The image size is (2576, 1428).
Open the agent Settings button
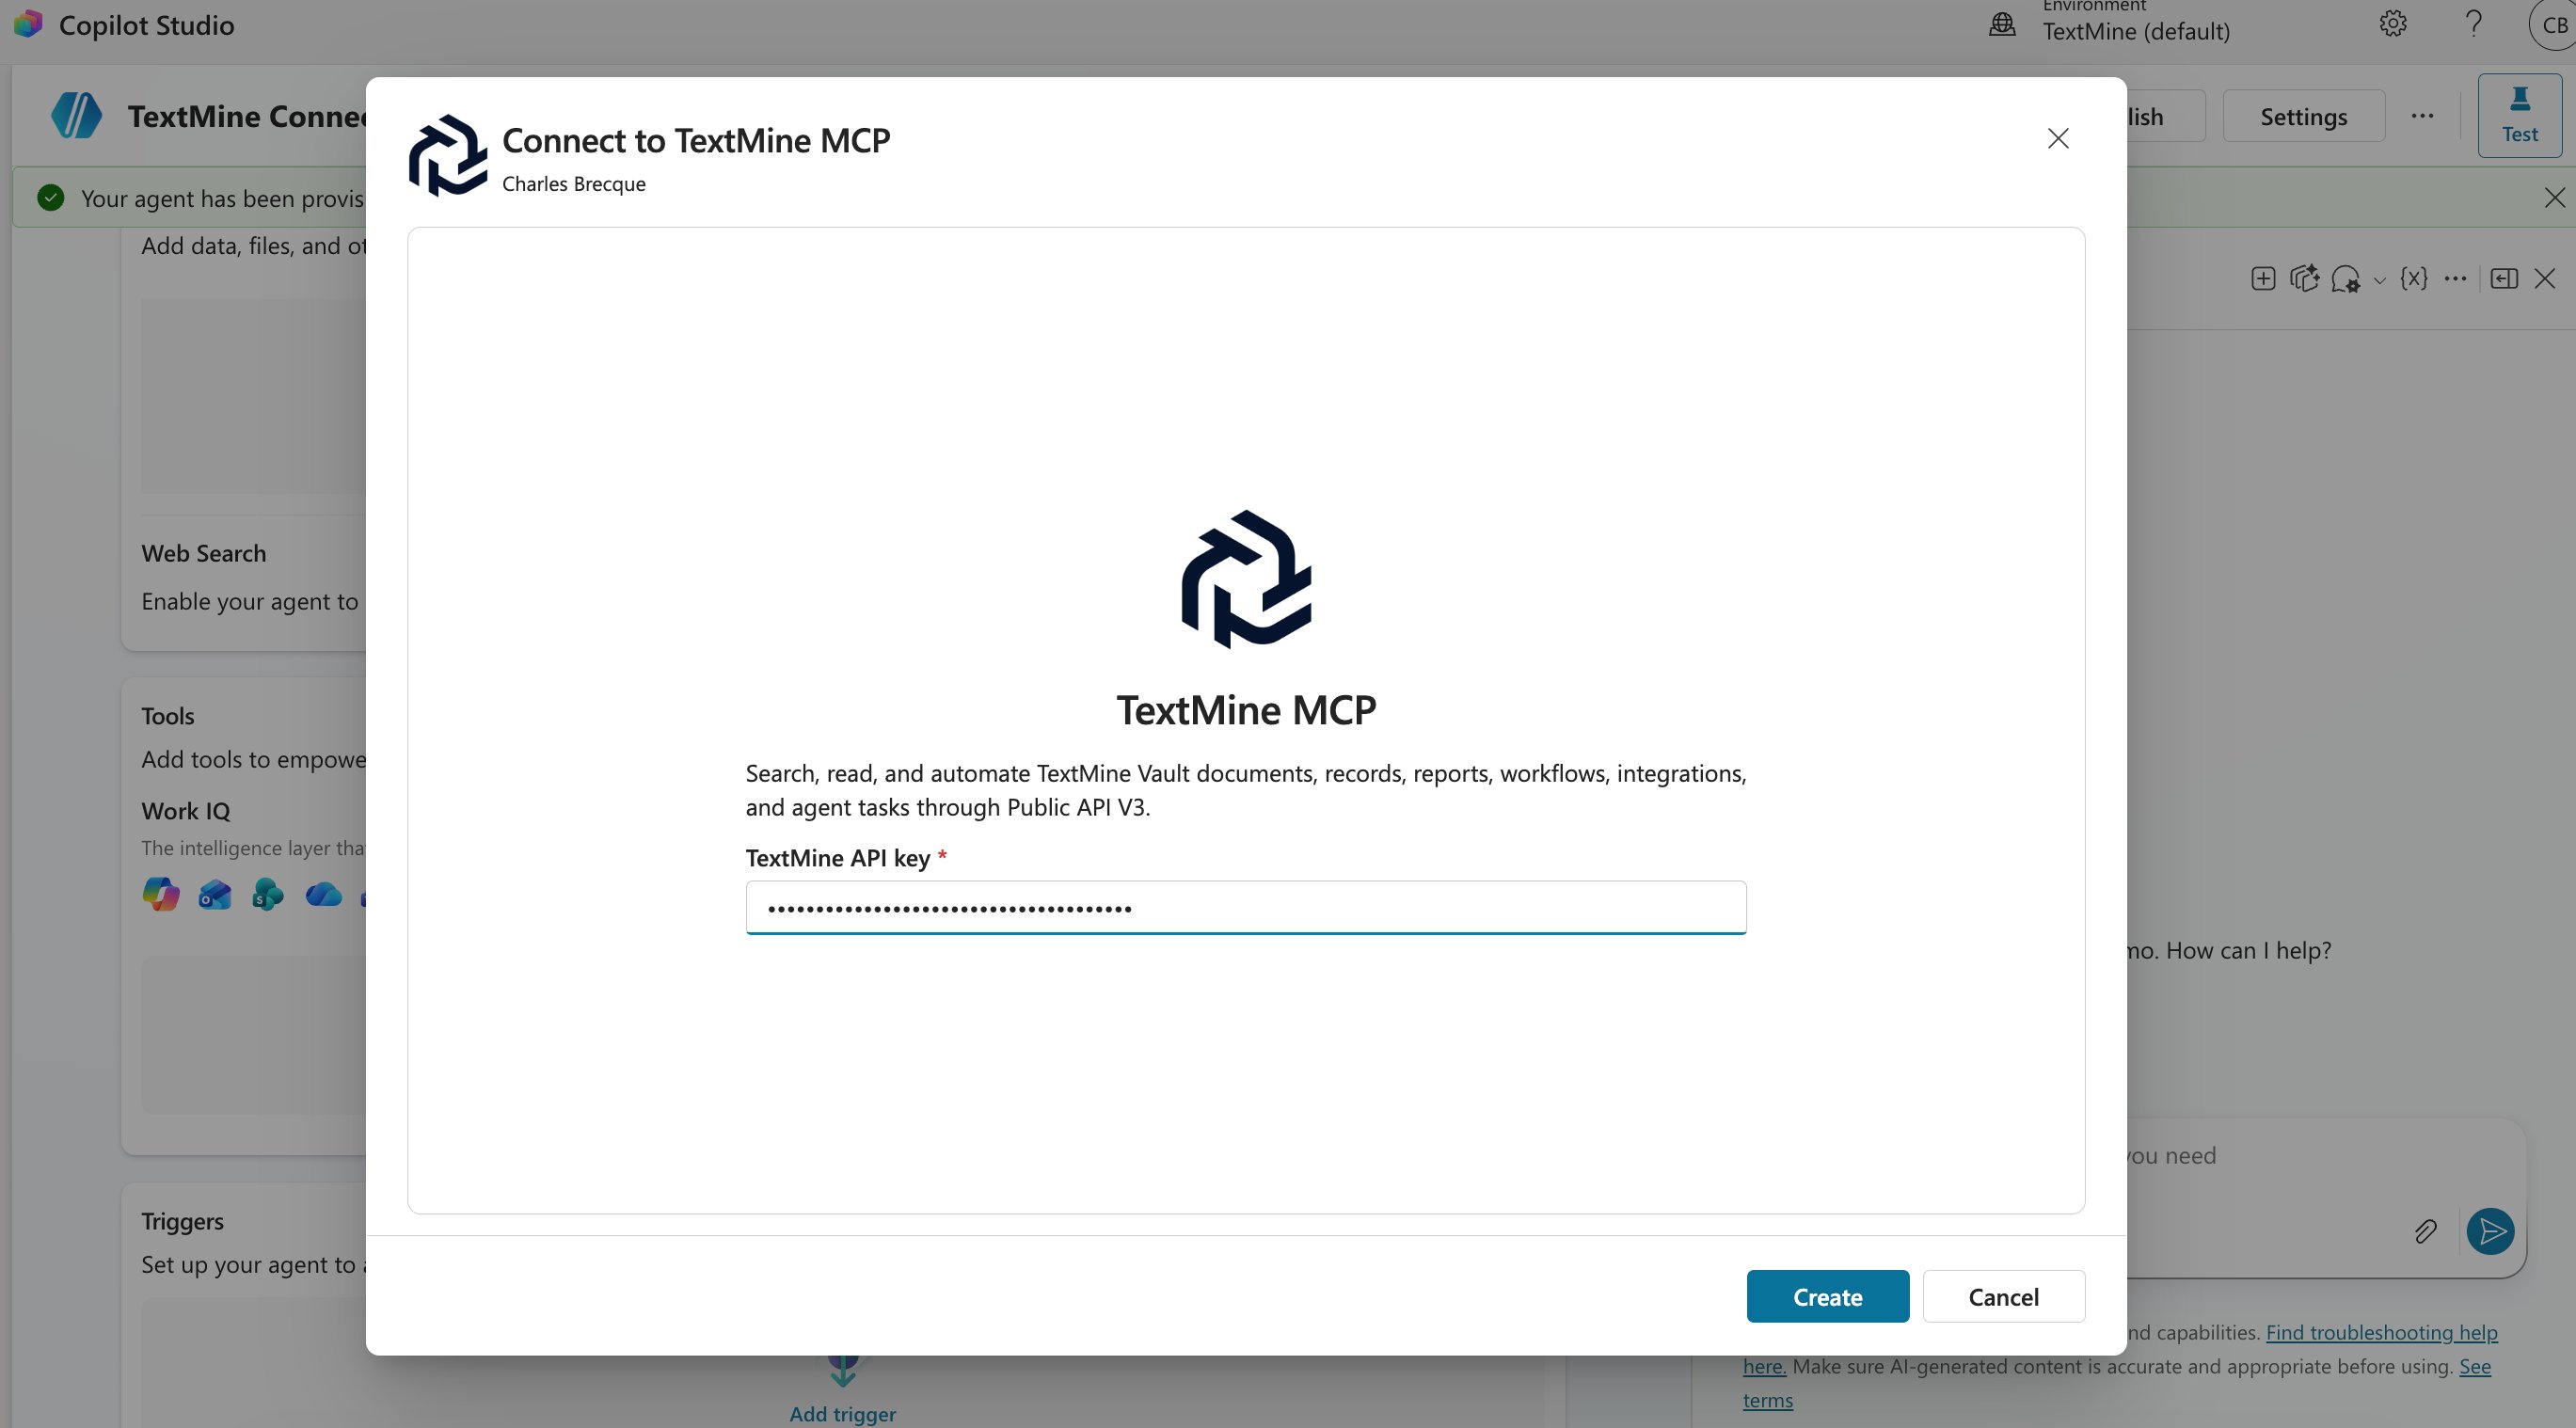[x=2303, y=116]
